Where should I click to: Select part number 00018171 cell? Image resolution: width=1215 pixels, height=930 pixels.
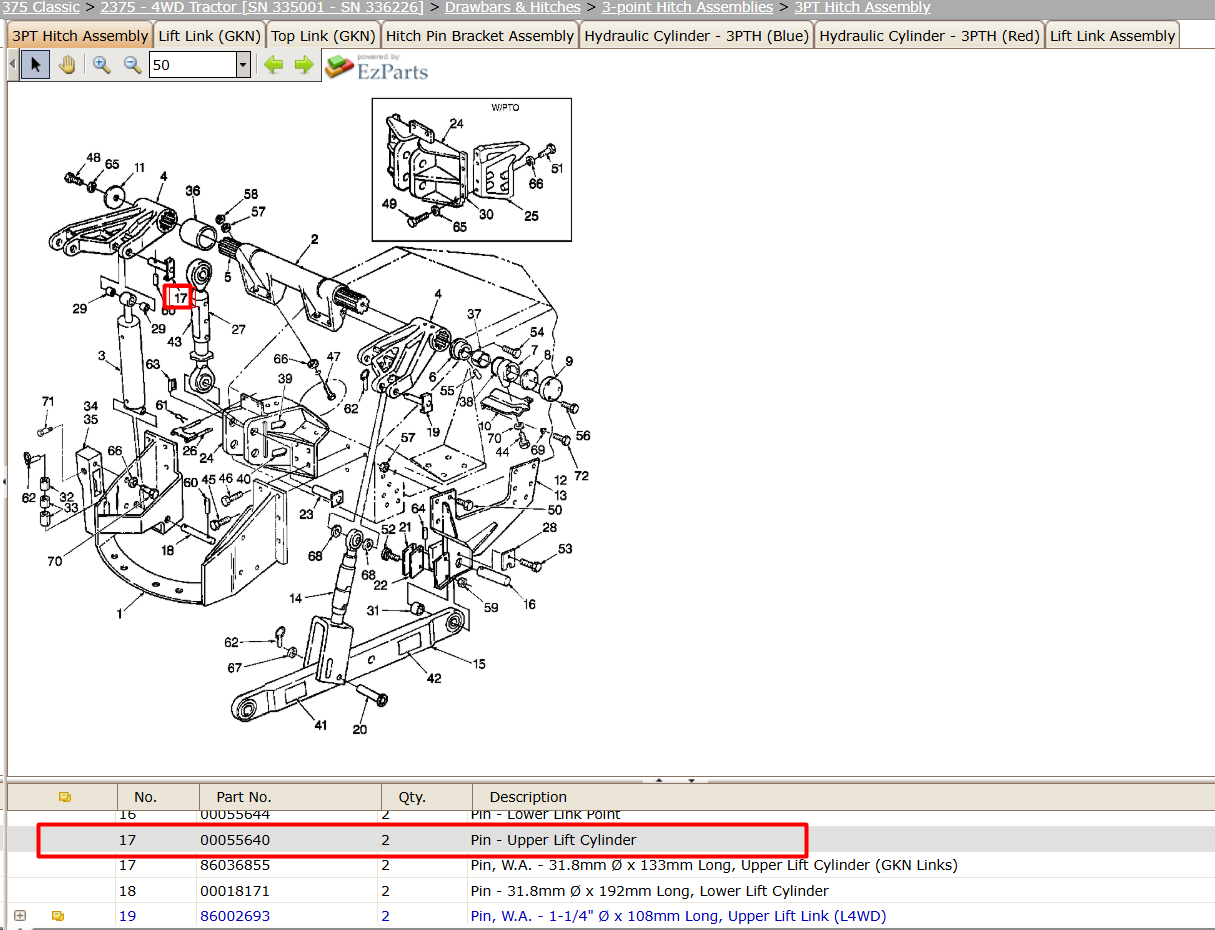(x=235, y=891)
